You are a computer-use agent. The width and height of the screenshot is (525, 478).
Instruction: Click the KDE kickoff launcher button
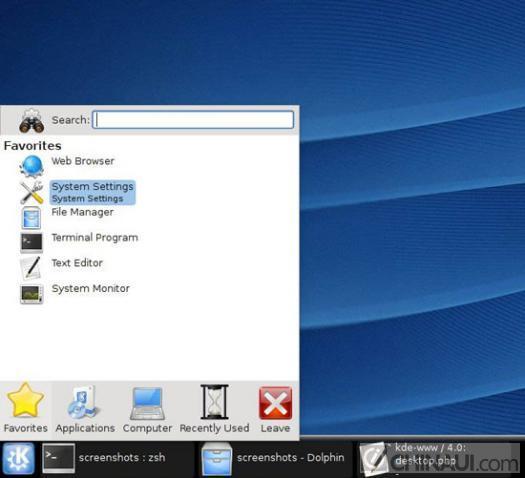click(x=18, y=459)
